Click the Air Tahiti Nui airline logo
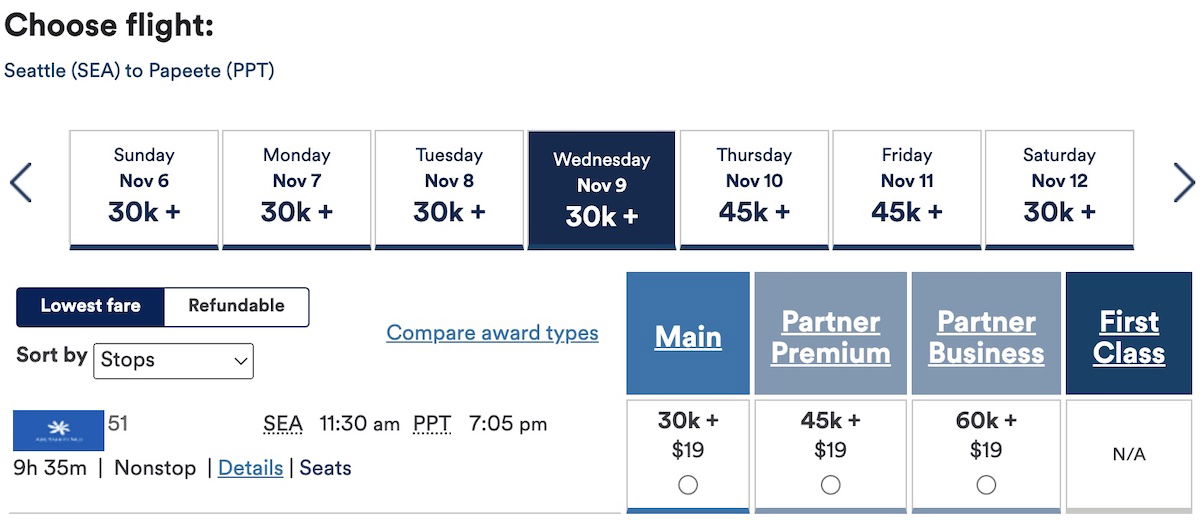This screenshot has width=1200, height=520. click(58, 430)
